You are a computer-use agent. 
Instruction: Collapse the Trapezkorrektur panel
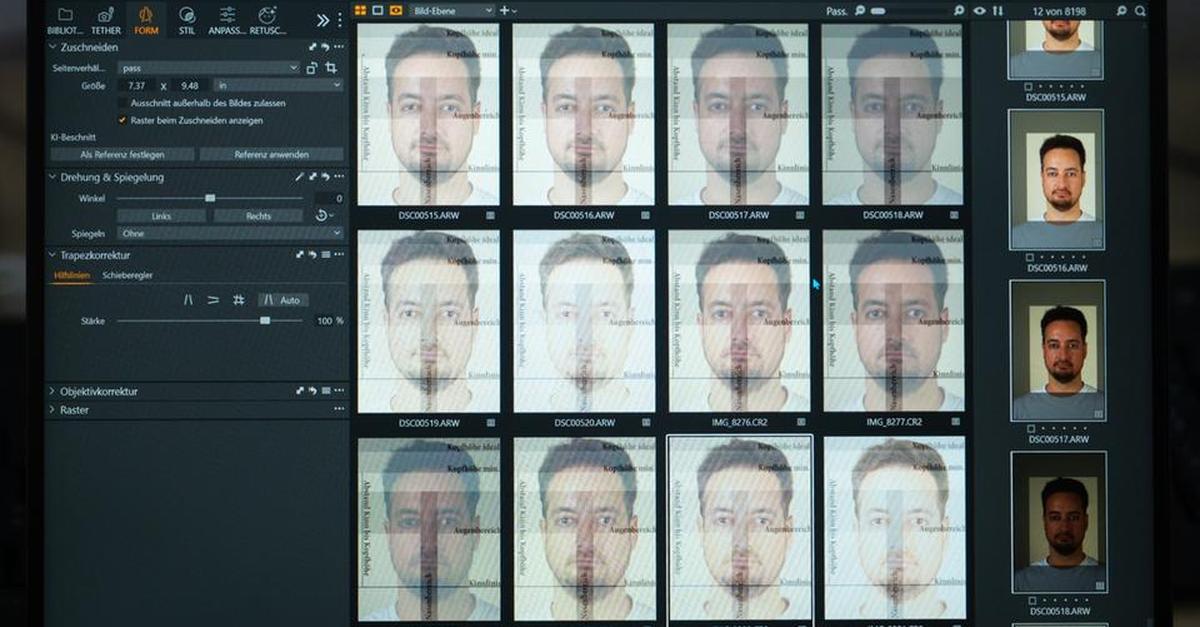click(x=53, y=256)
